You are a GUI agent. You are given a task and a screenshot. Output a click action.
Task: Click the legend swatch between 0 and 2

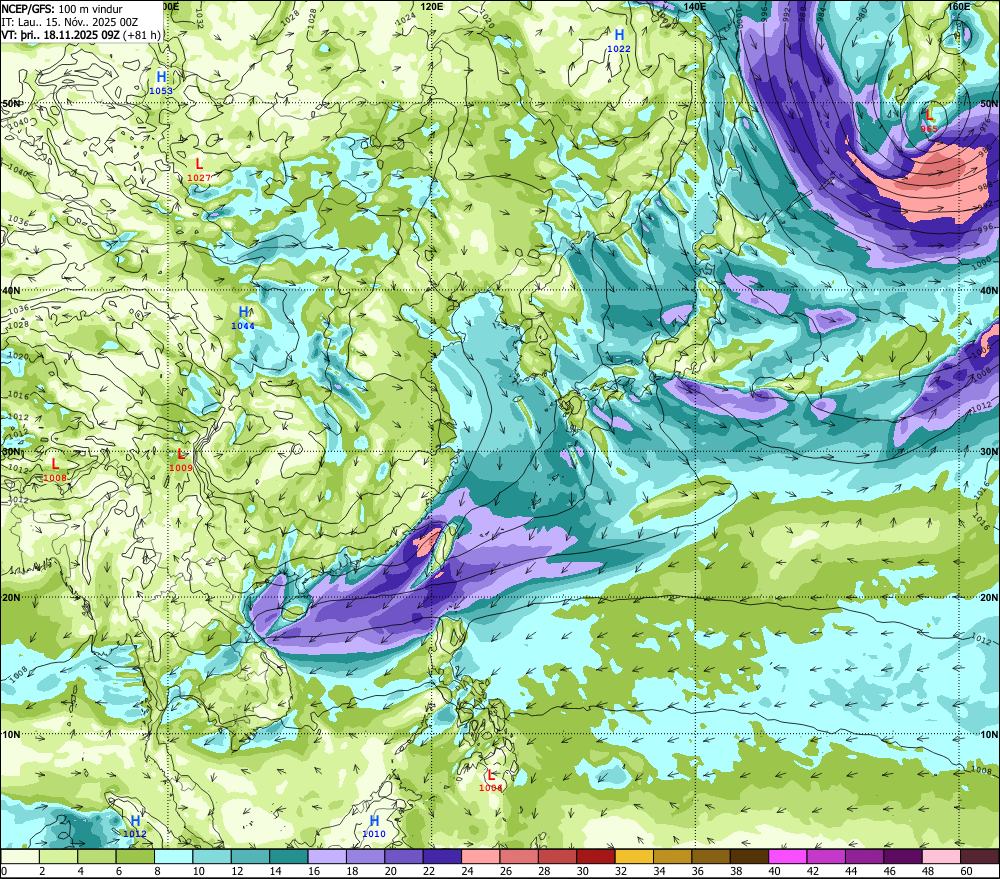coord(20,856)
